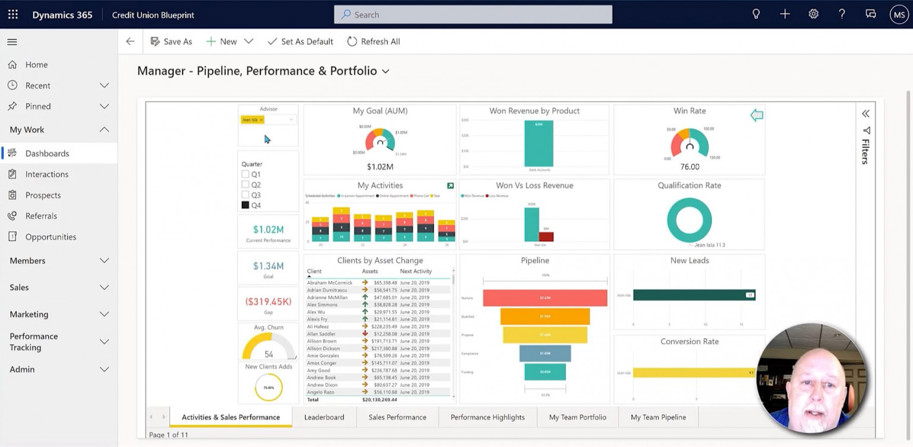The height and width of the screenshot is (447, 913).
Task: Expand the Pinned section chevron
Action: pyautogui.click(x=104, y=107)
